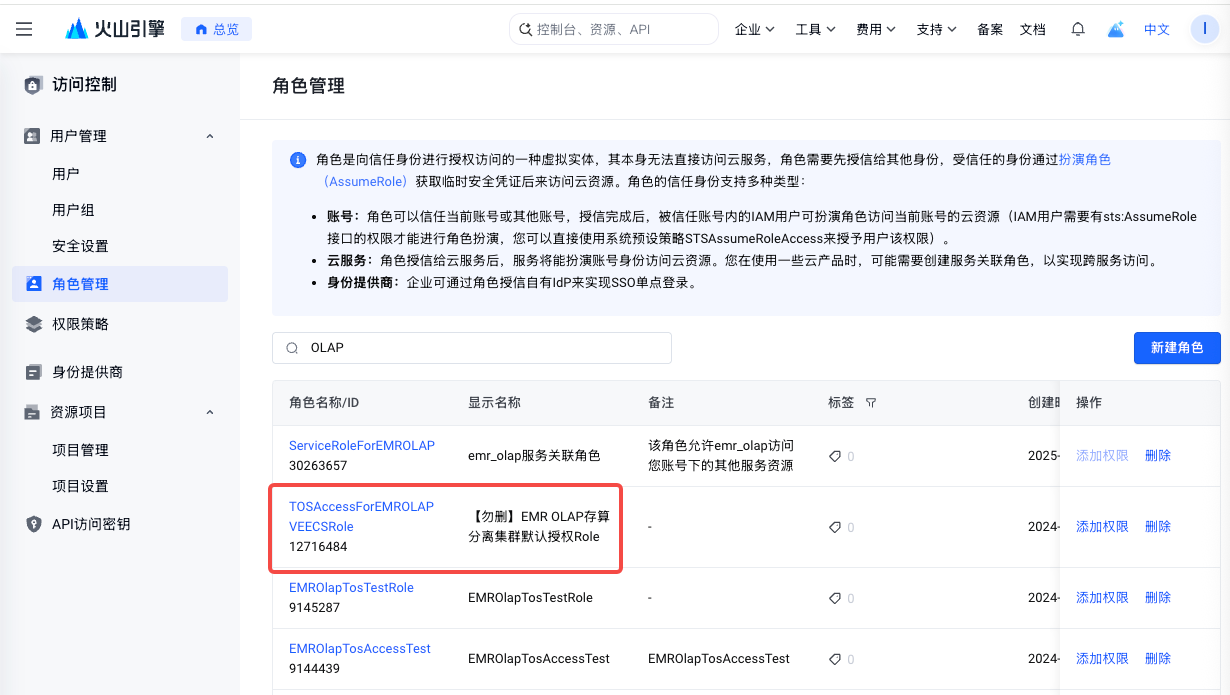
Task: Open 用户组 in sidebar
Action: [73, 210]
